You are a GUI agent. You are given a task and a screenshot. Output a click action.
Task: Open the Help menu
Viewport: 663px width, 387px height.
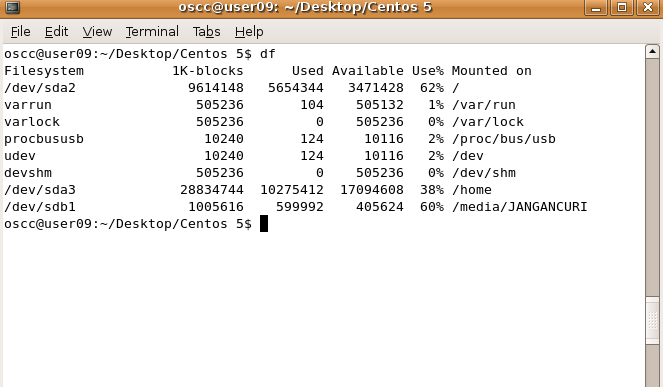point(249,32)
